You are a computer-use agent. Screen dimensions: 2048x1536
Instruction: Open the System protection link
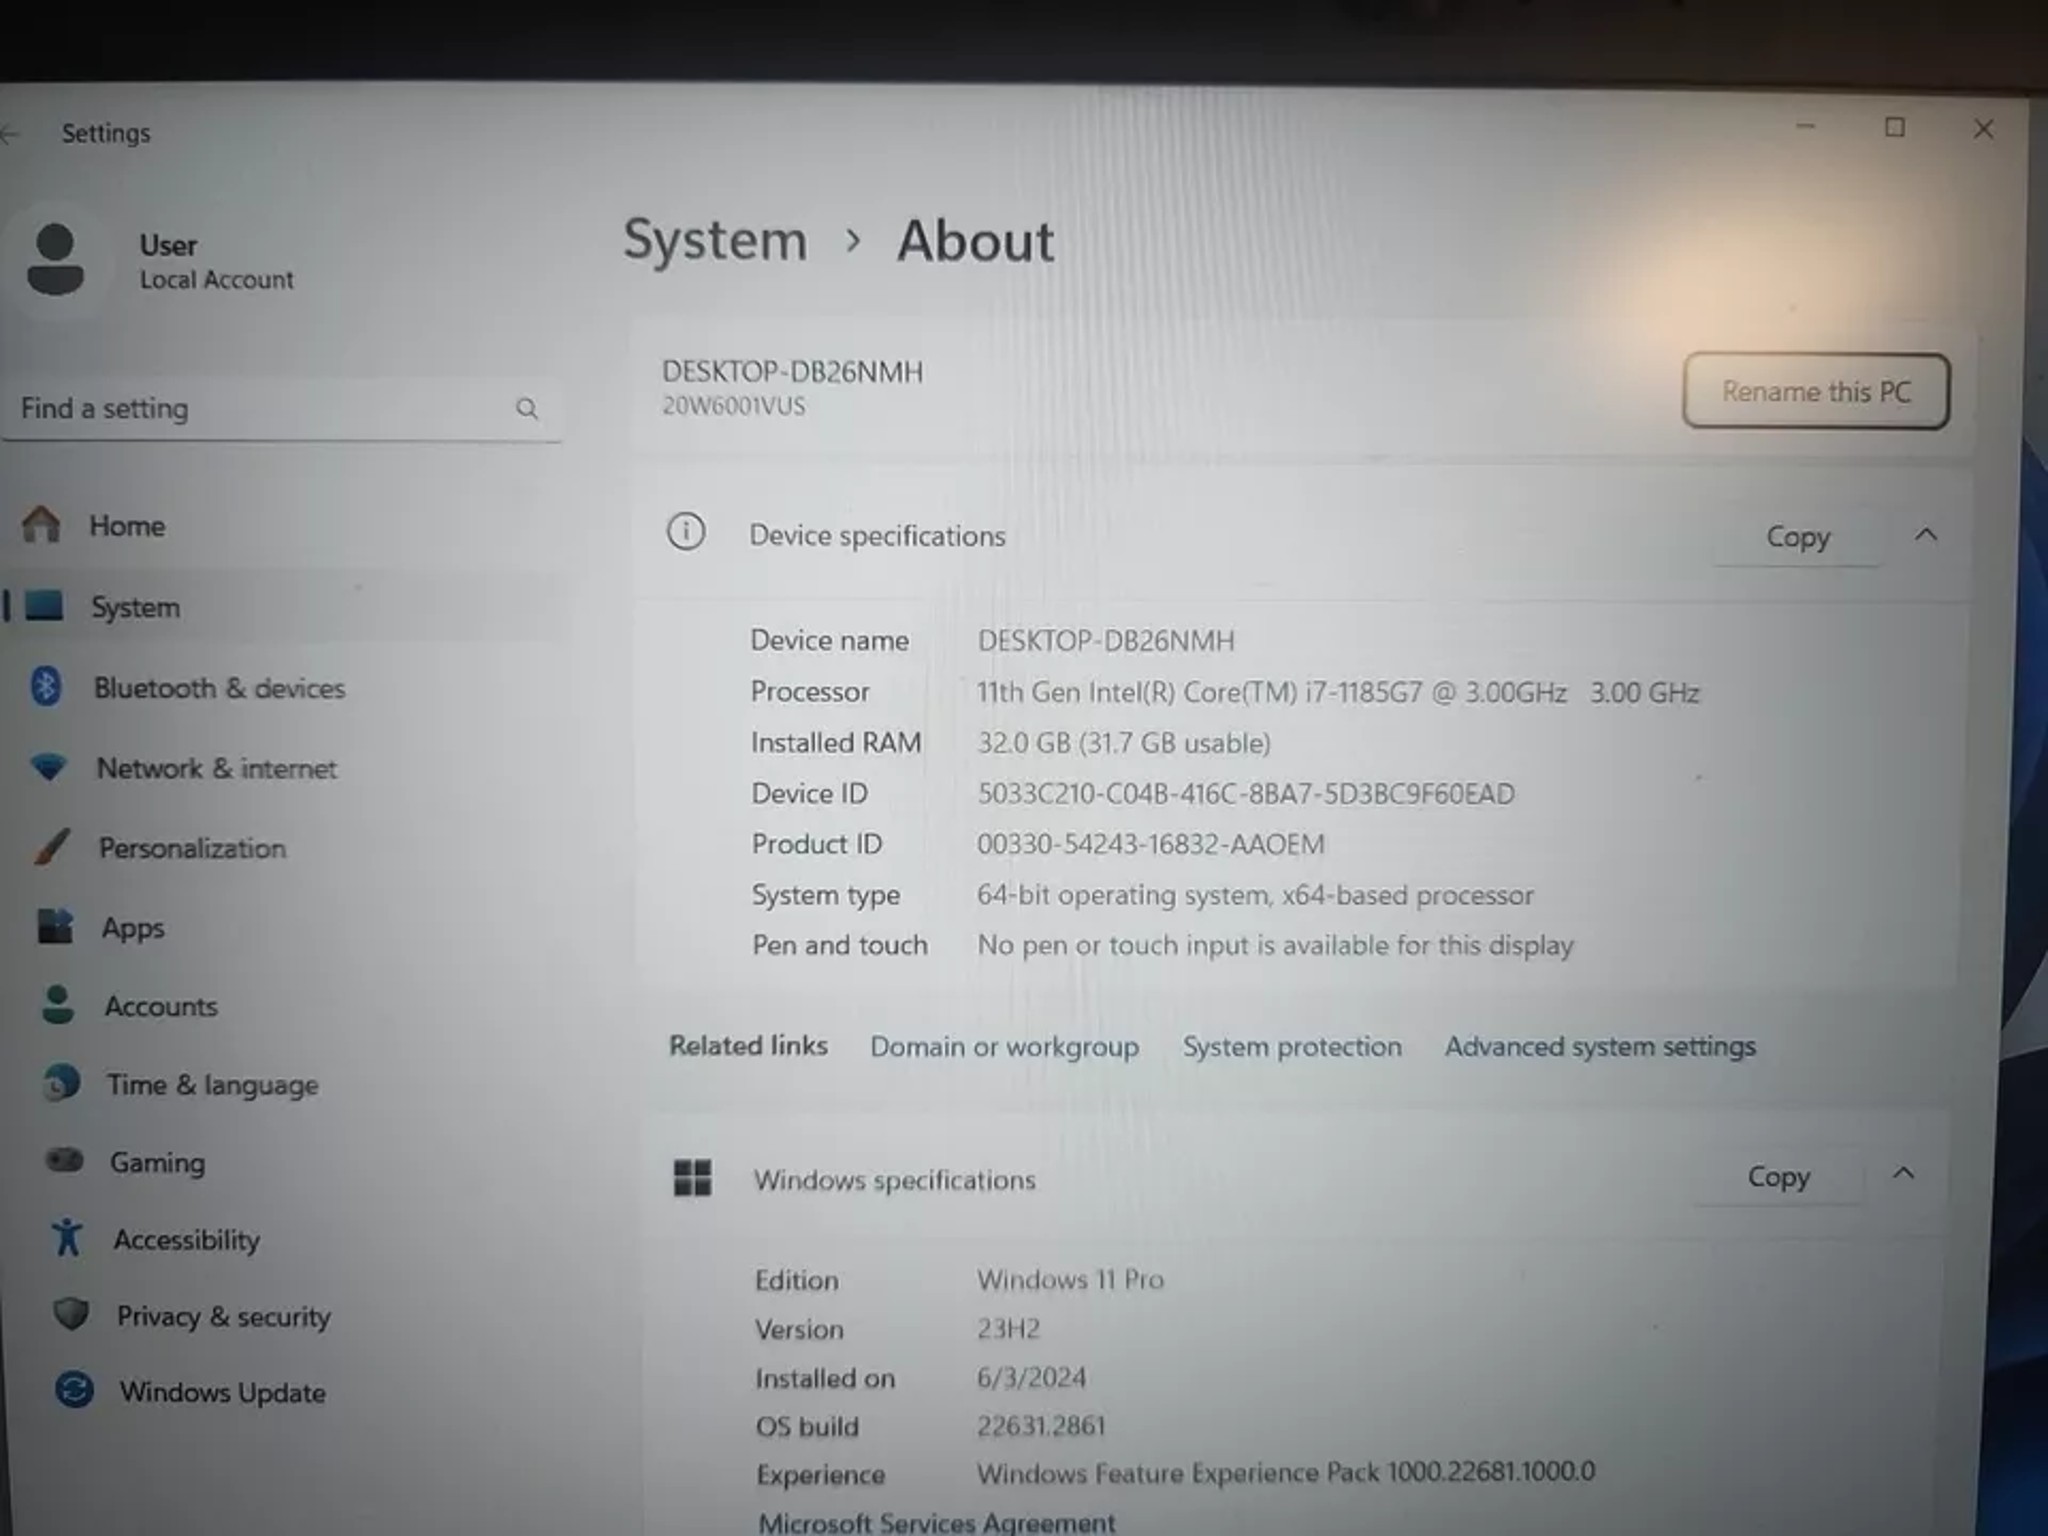coord(1292,1047)
